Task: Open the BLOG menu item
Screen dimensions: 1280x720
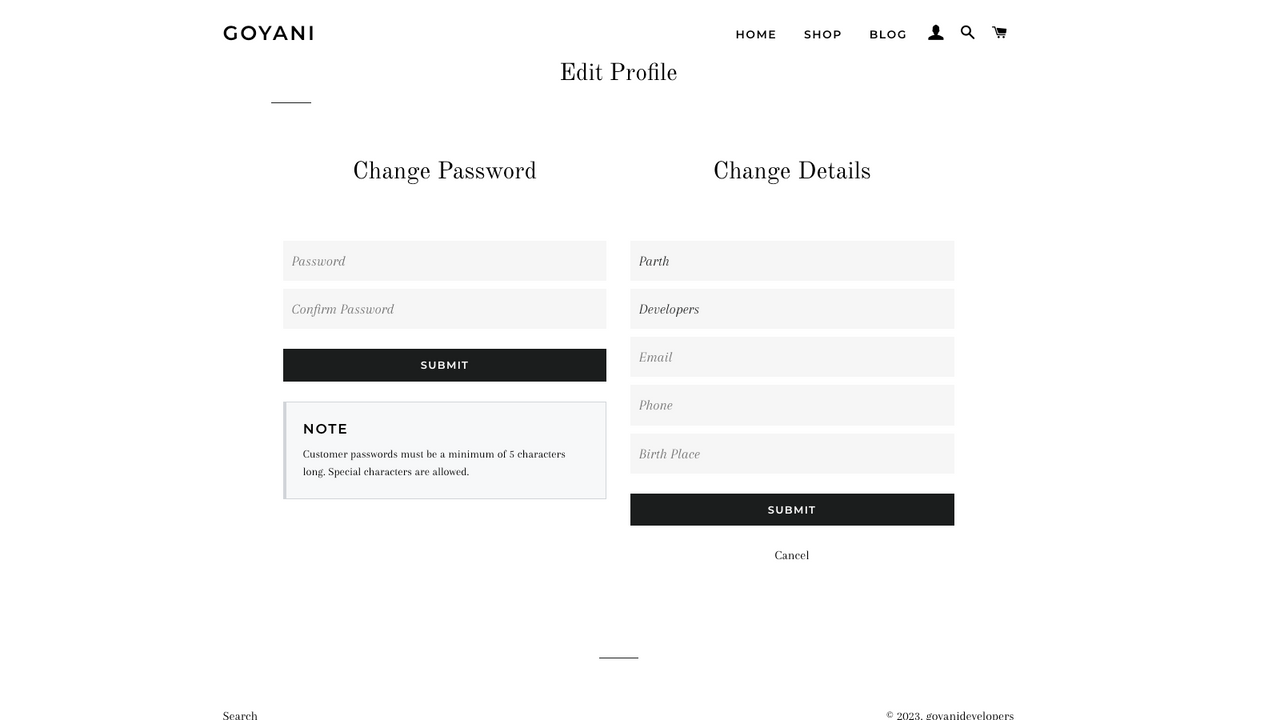Action: tap(888, 34)
